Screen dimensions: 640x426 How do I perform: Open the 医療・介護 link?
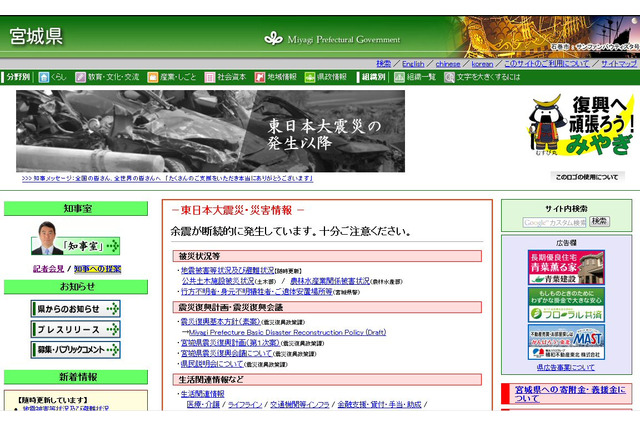203,404
